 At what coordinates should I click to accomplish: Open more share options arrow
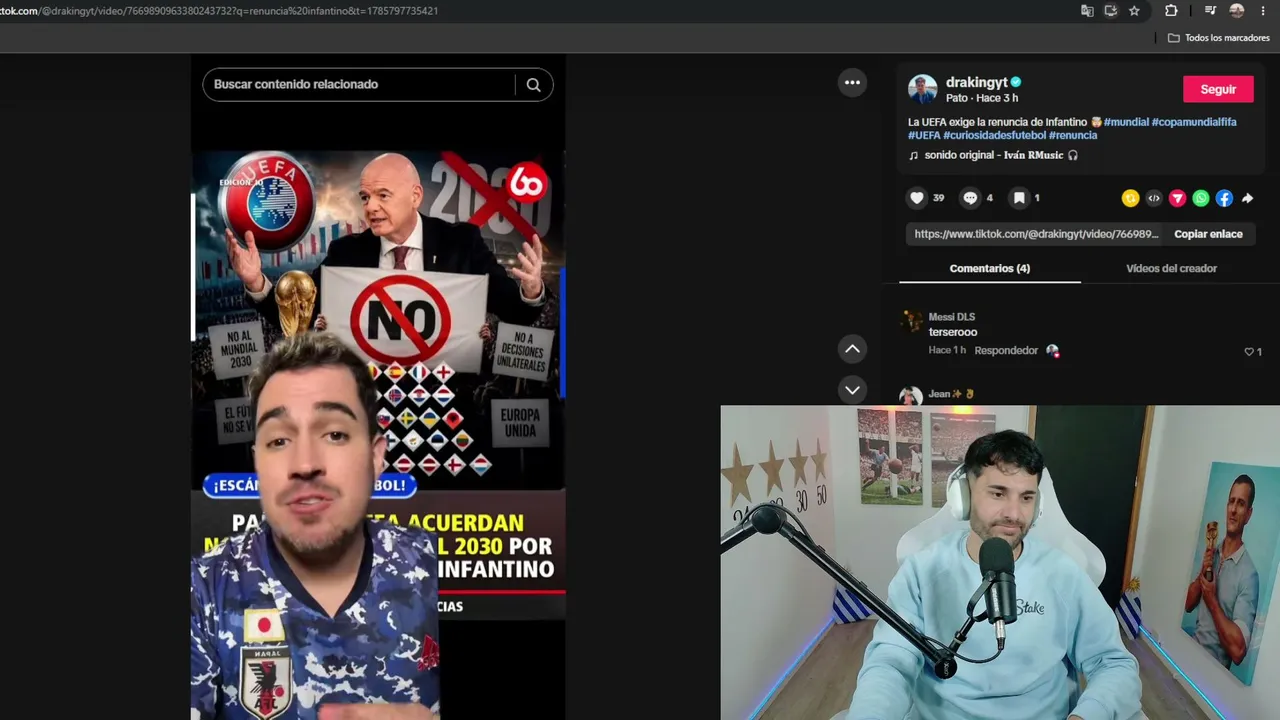click(x=1247, y=198)
